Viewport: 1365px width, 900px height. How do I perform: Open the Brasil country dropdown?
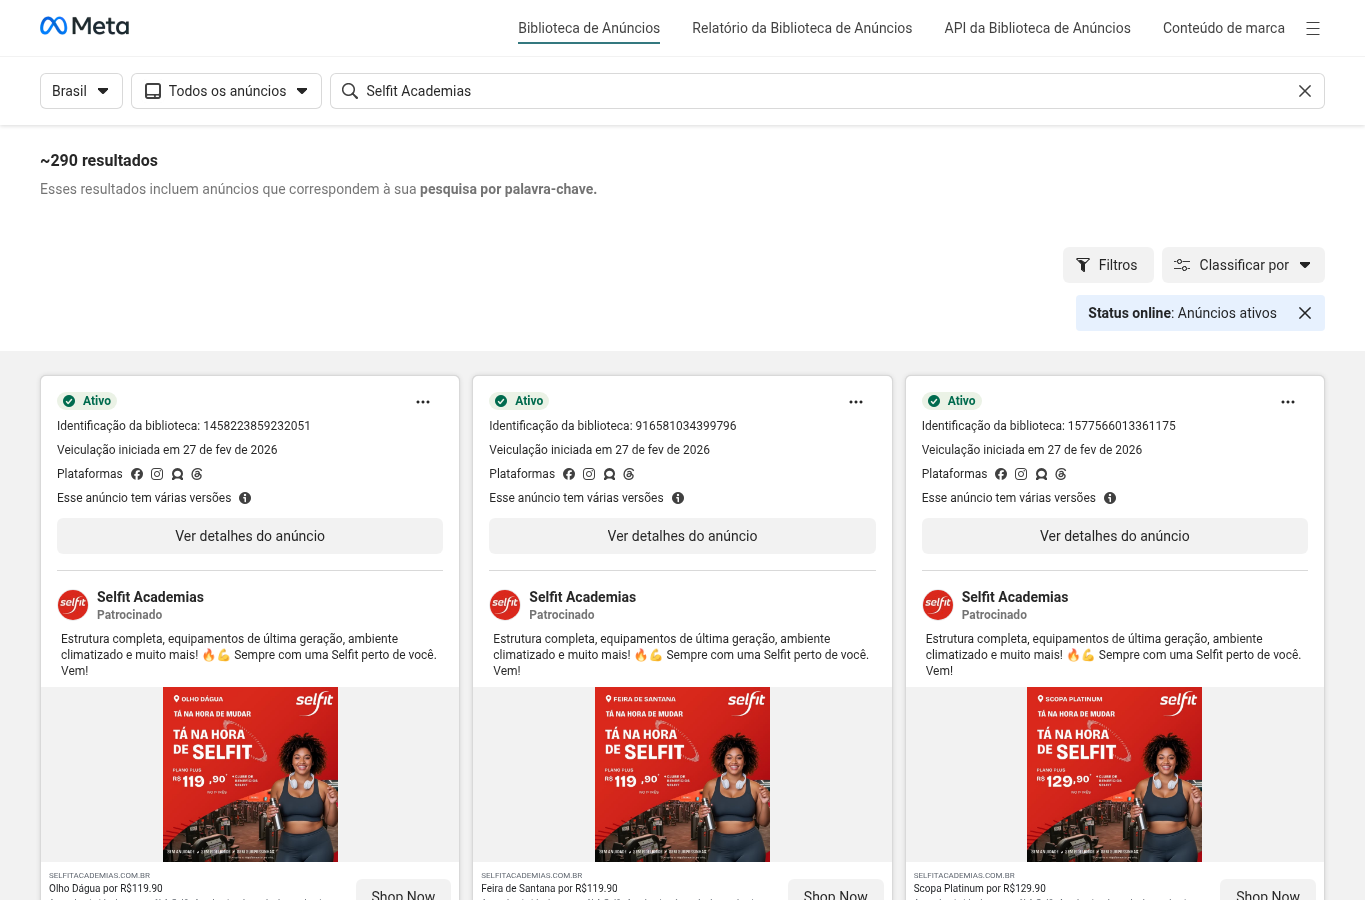(81, 91)
